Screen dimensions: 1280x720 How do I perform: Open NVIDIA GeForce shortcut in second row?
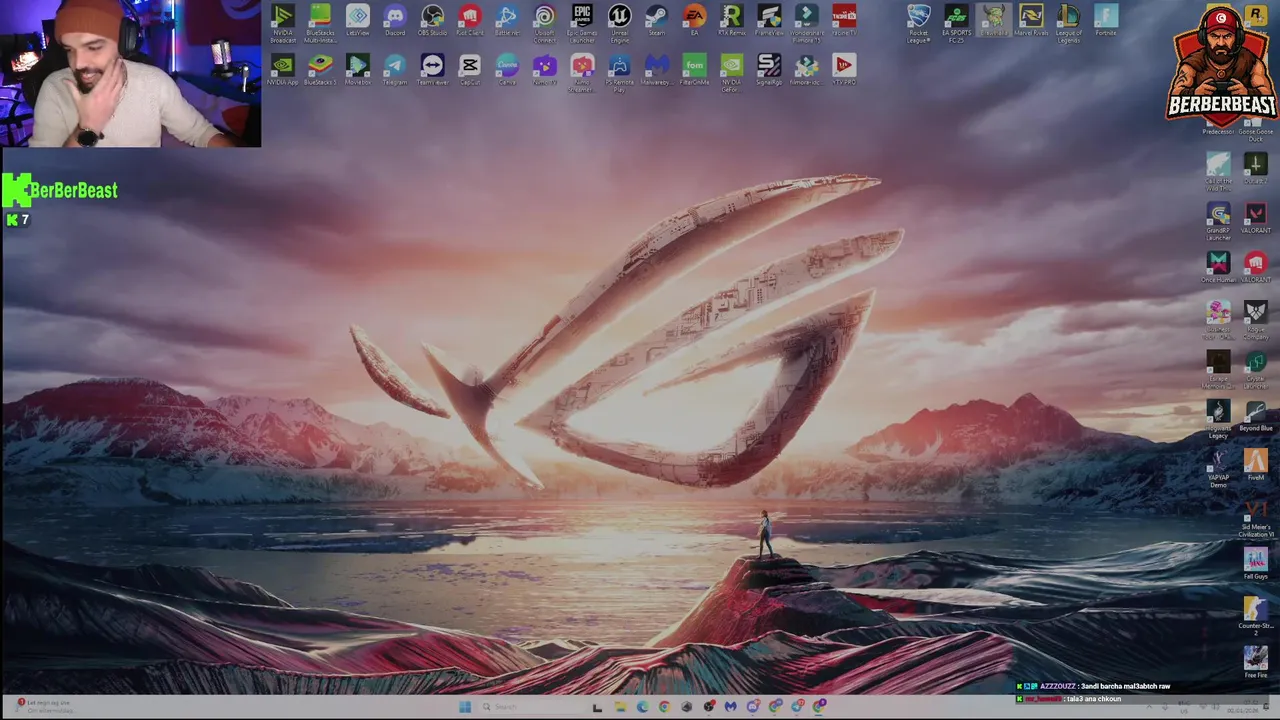pos(732,72)
